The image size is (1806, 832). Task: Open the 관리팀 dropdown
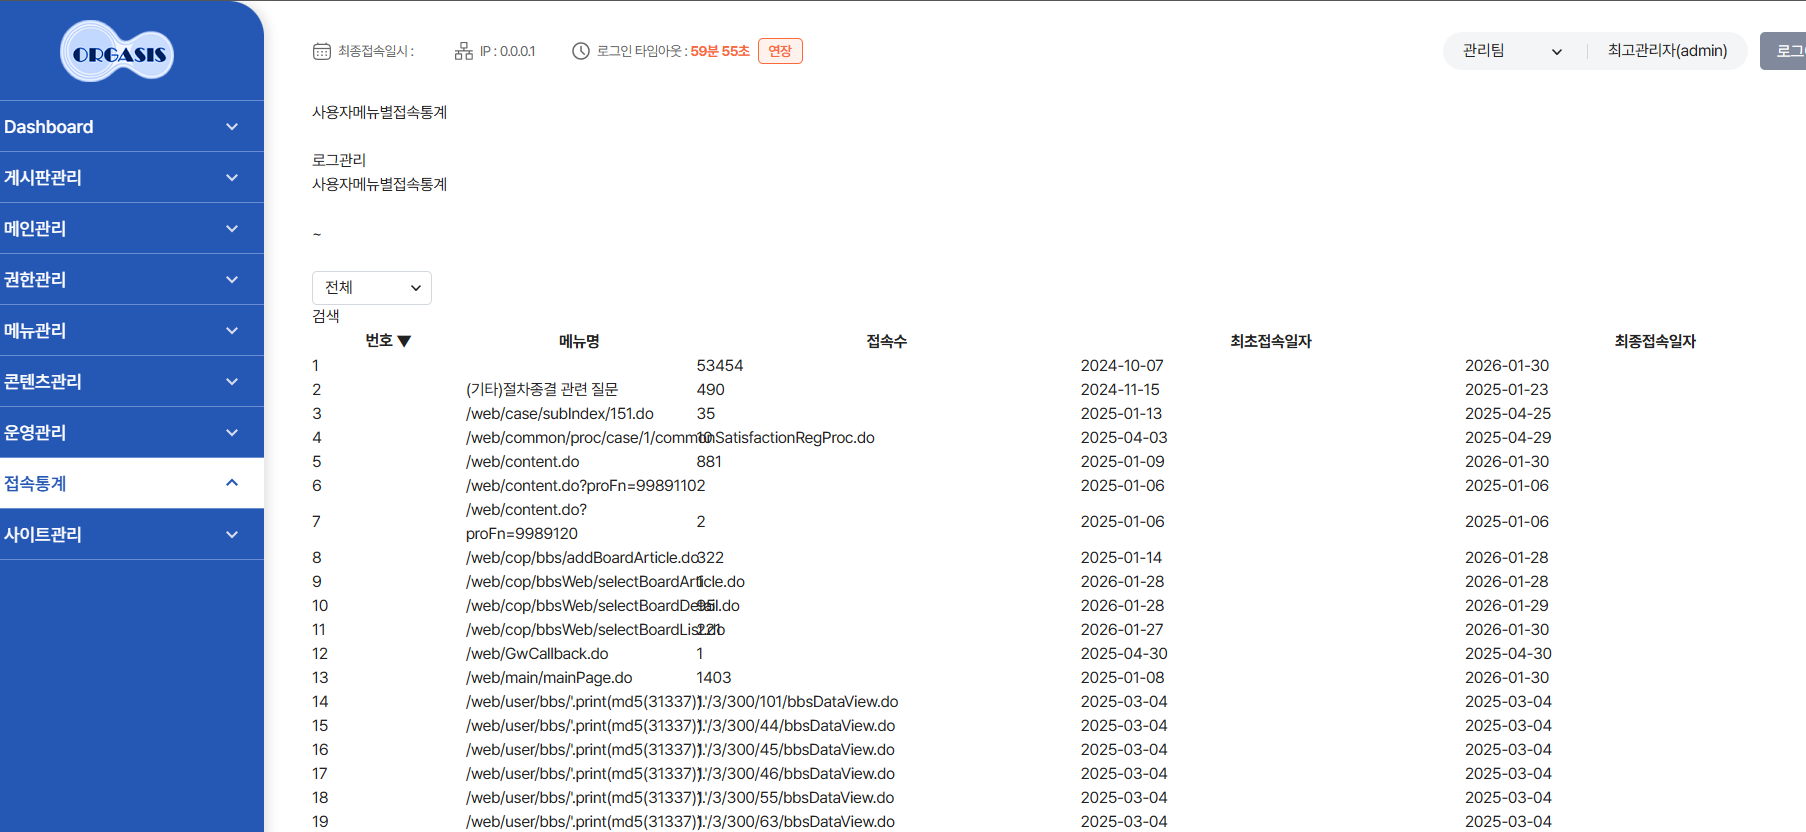click(1511, 51)
